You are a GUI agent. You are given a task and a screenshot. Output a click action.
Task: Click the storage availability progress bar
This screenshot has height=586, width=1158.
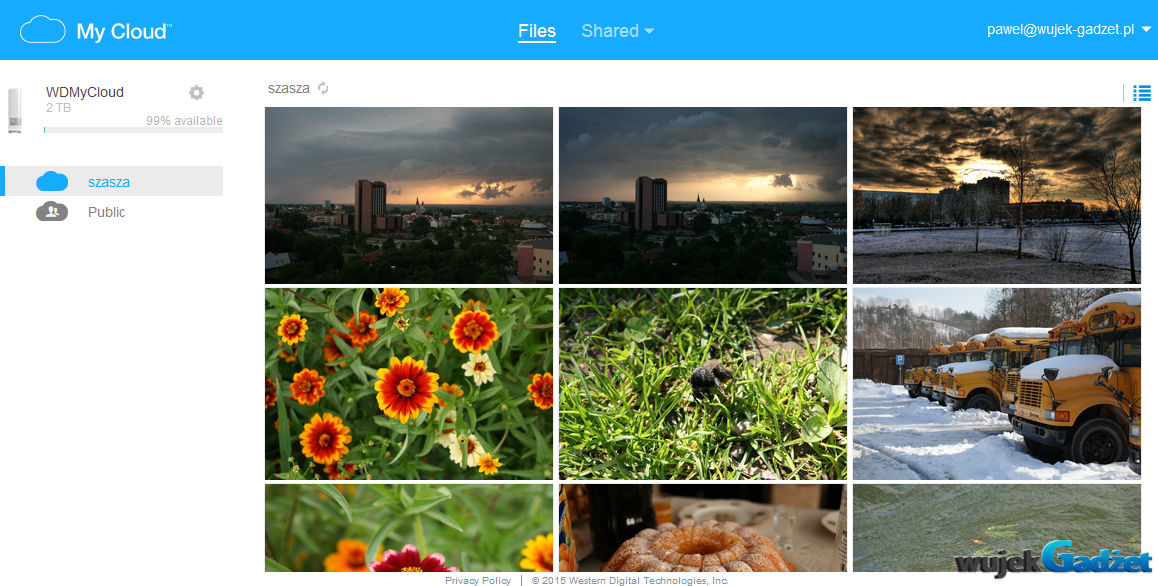coord(133,130)
